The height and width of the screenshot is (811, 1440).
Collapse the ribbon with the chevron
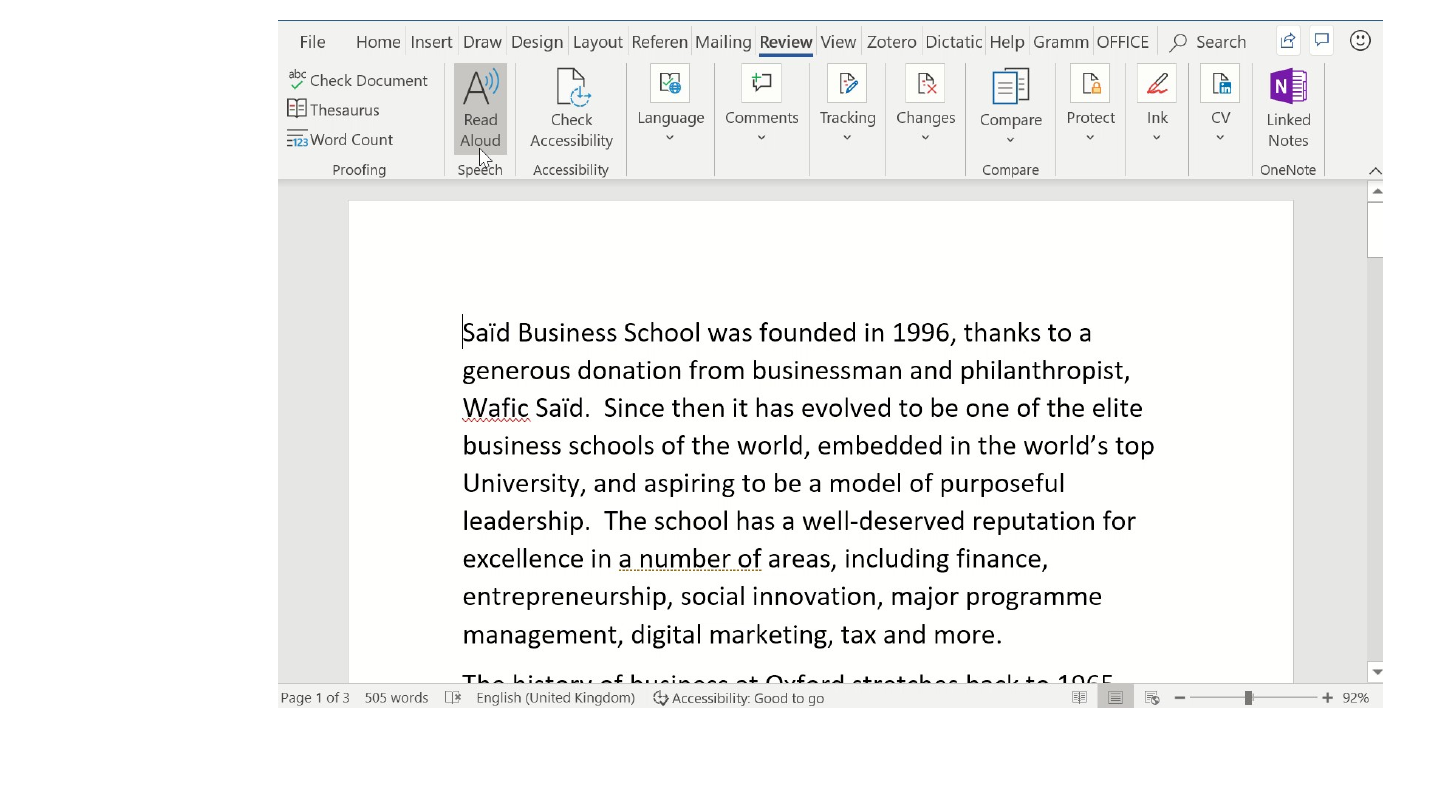tap(1375, 171)
